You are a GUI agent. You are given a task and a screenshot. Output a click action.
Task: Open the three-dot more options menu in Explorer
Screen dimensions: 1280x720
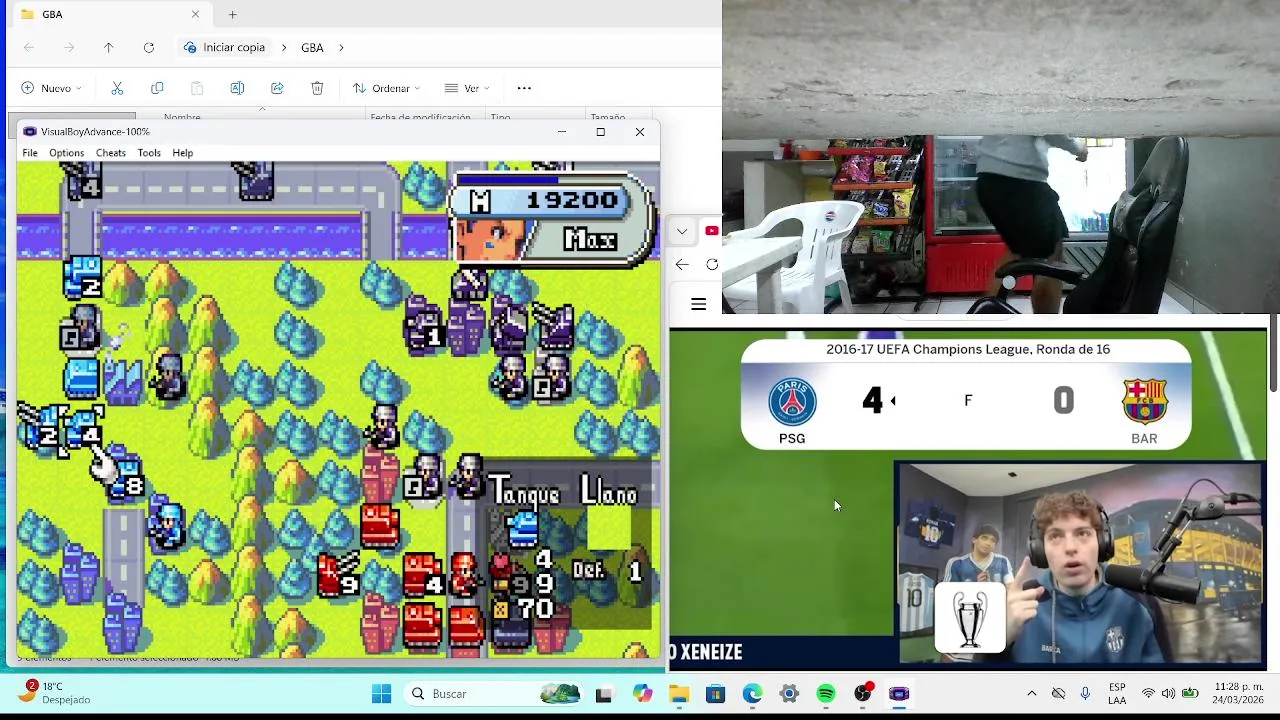tap(524, 88)
